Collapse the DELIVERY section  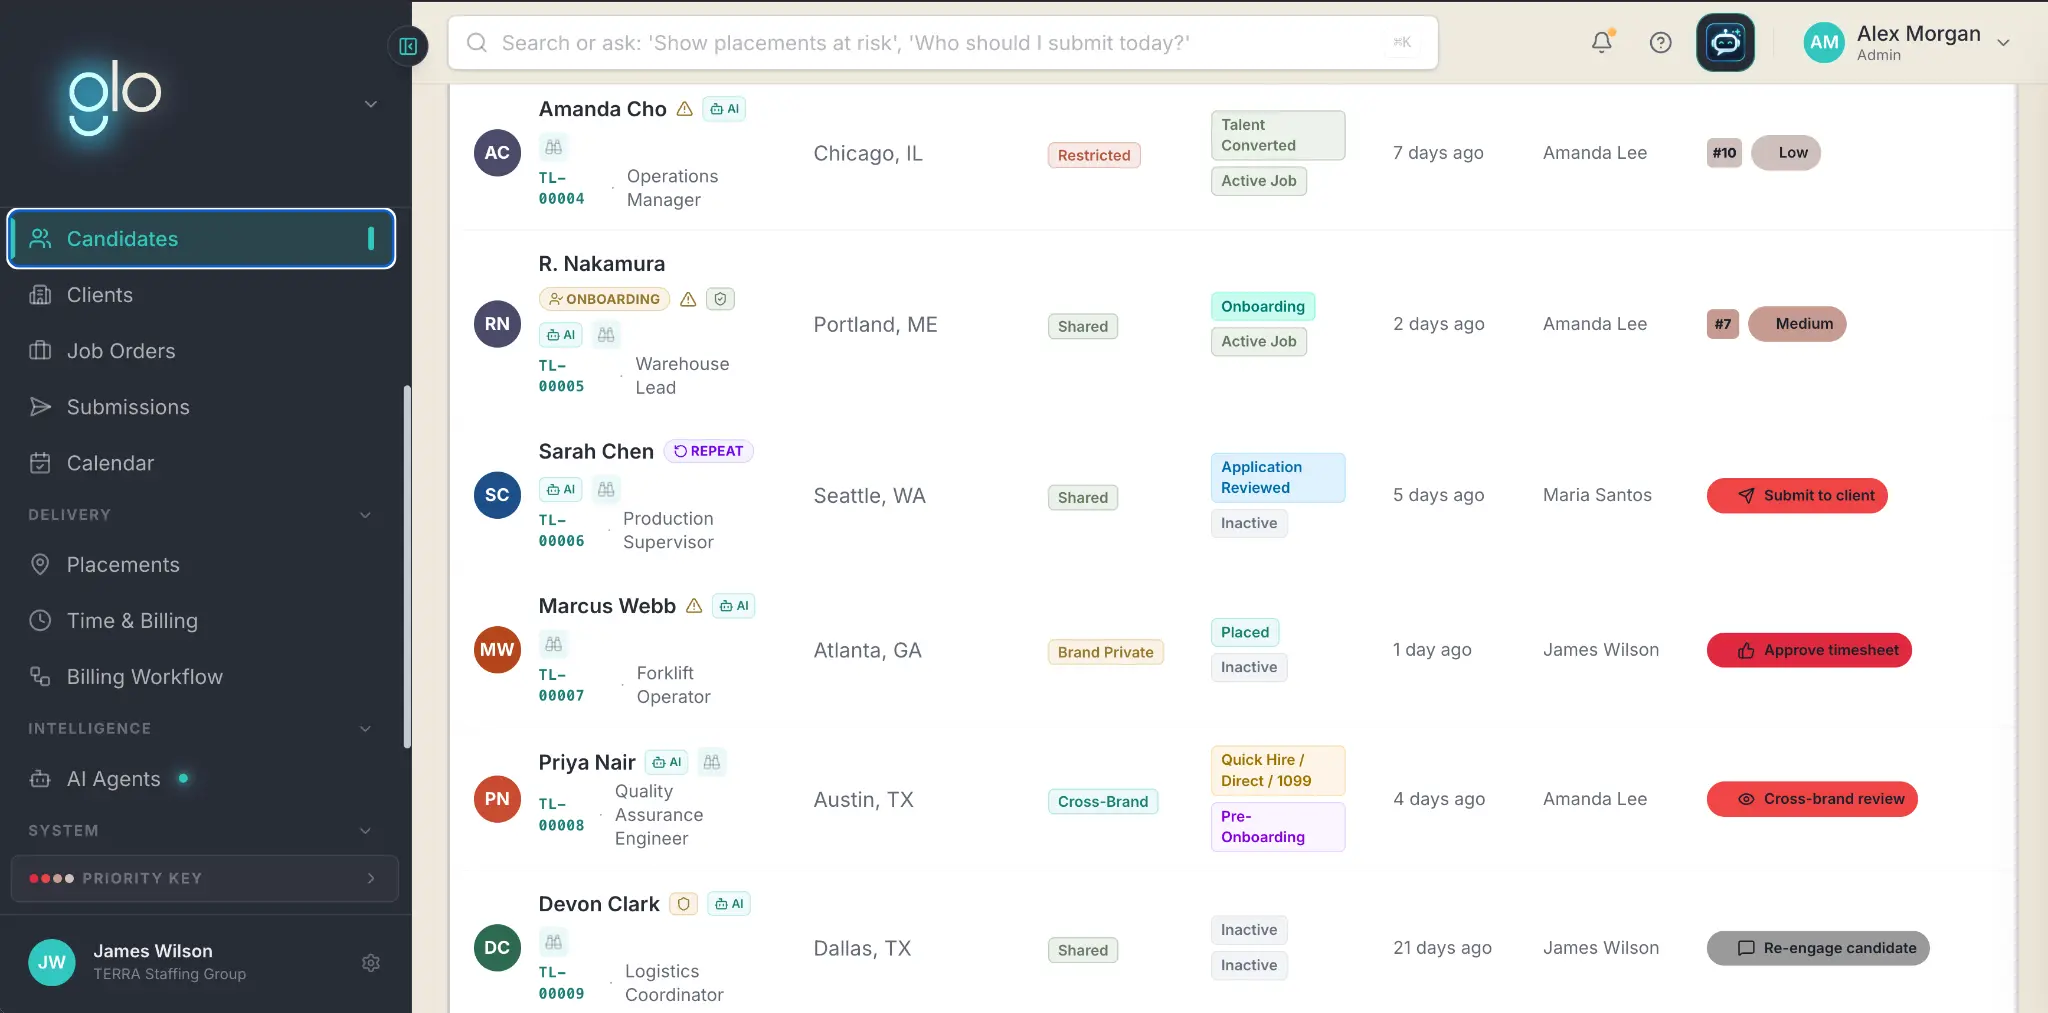(365, 515)
